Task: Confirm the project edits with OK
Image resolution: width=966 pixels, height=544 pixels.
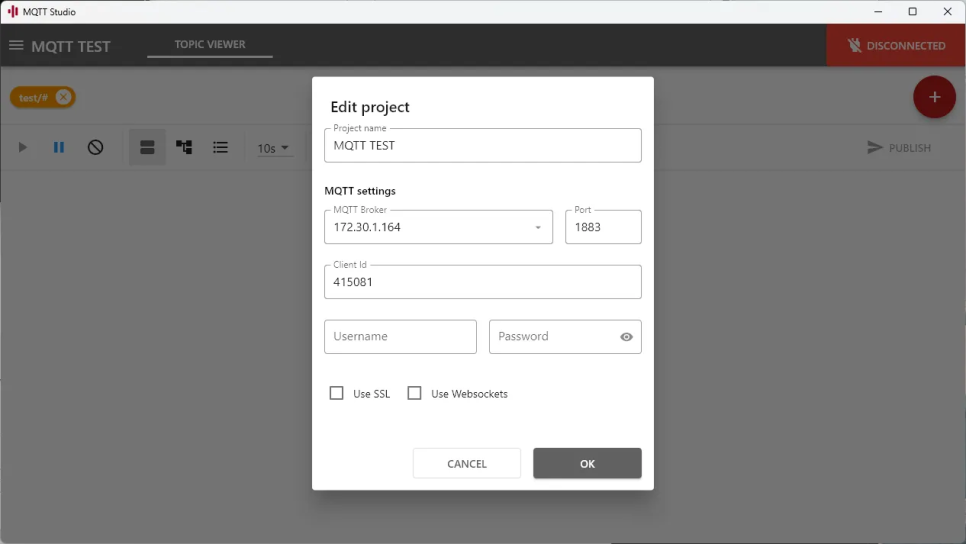Action: [587, 463]
